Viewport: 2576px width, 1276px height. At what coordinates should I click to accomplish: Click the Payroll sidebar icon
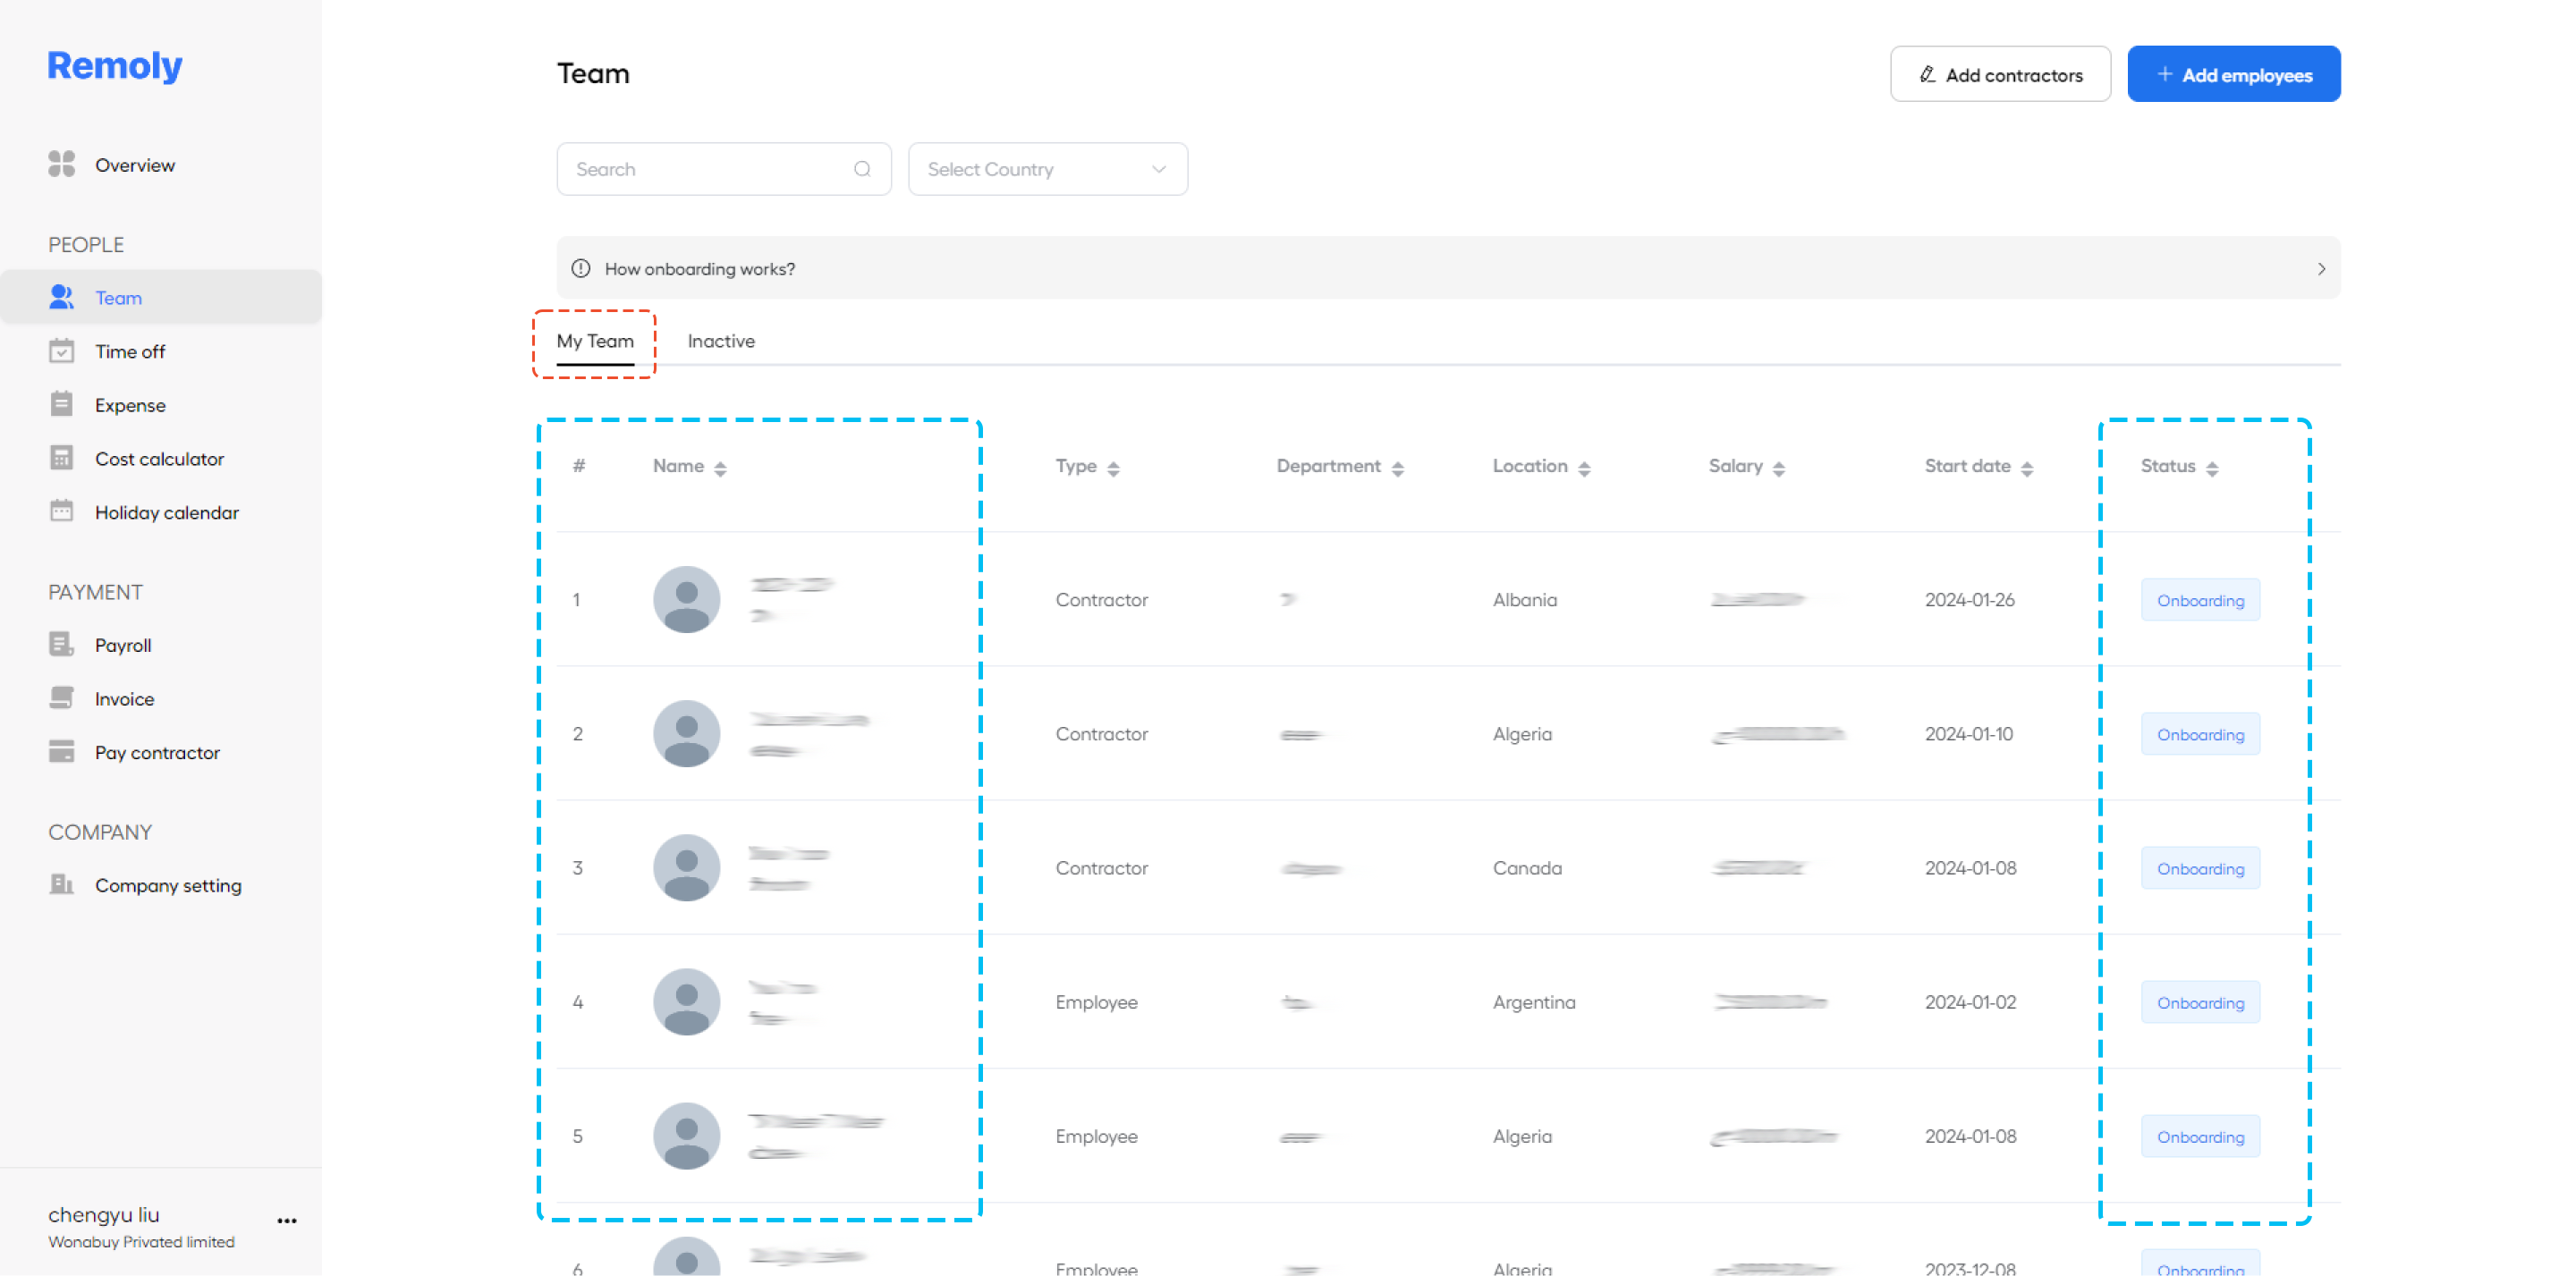pos(61,644)
